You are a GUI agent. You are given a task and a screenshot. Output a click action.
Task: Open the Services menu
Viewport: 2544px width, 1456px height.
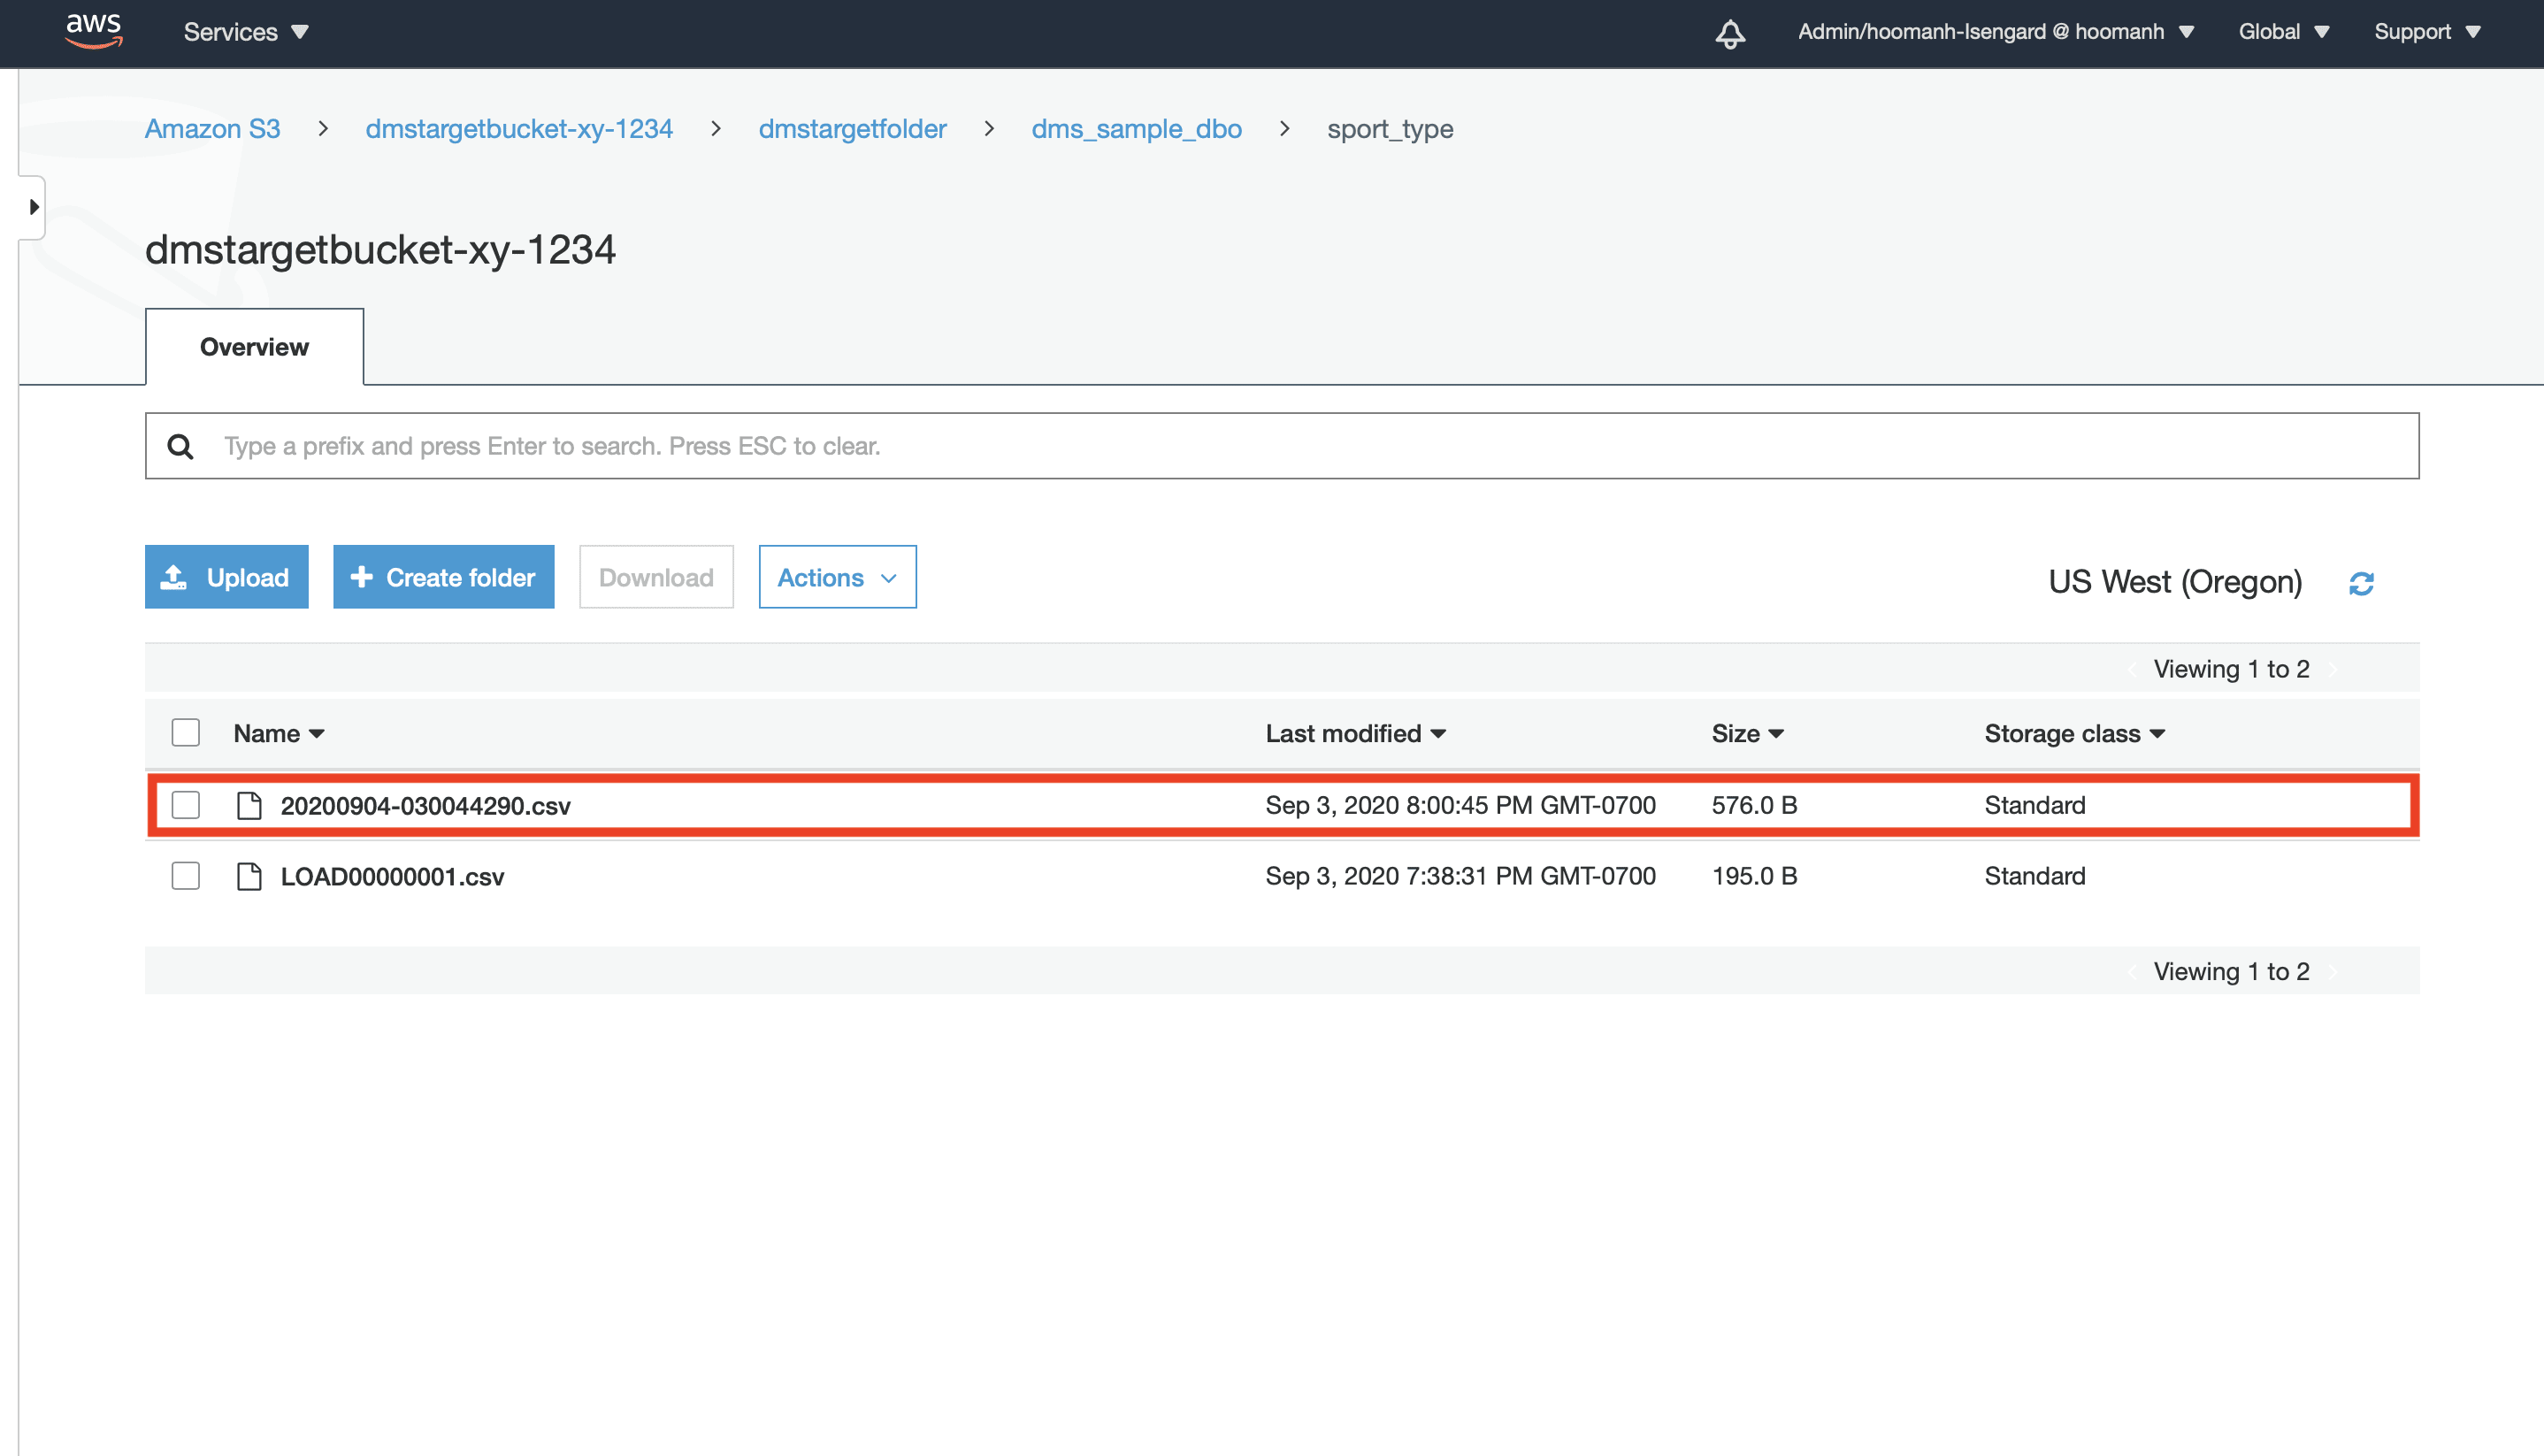point(246,32)
